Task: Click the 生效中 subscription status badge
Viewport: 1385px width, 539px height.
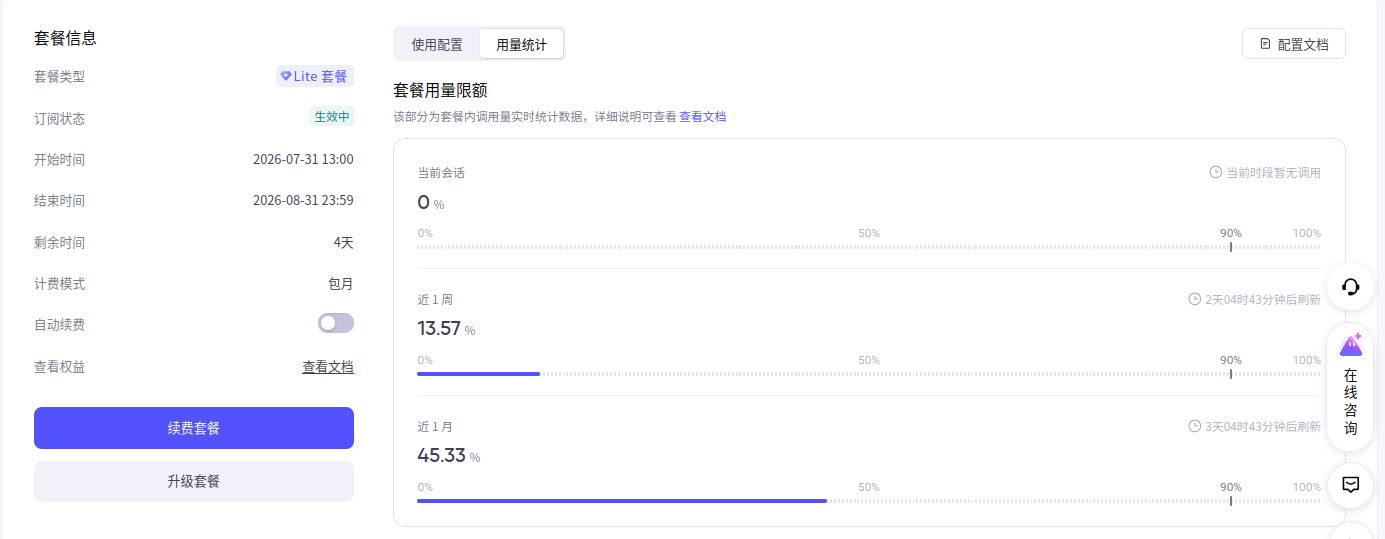Action: pyautogui.click(x=332, y=116)
